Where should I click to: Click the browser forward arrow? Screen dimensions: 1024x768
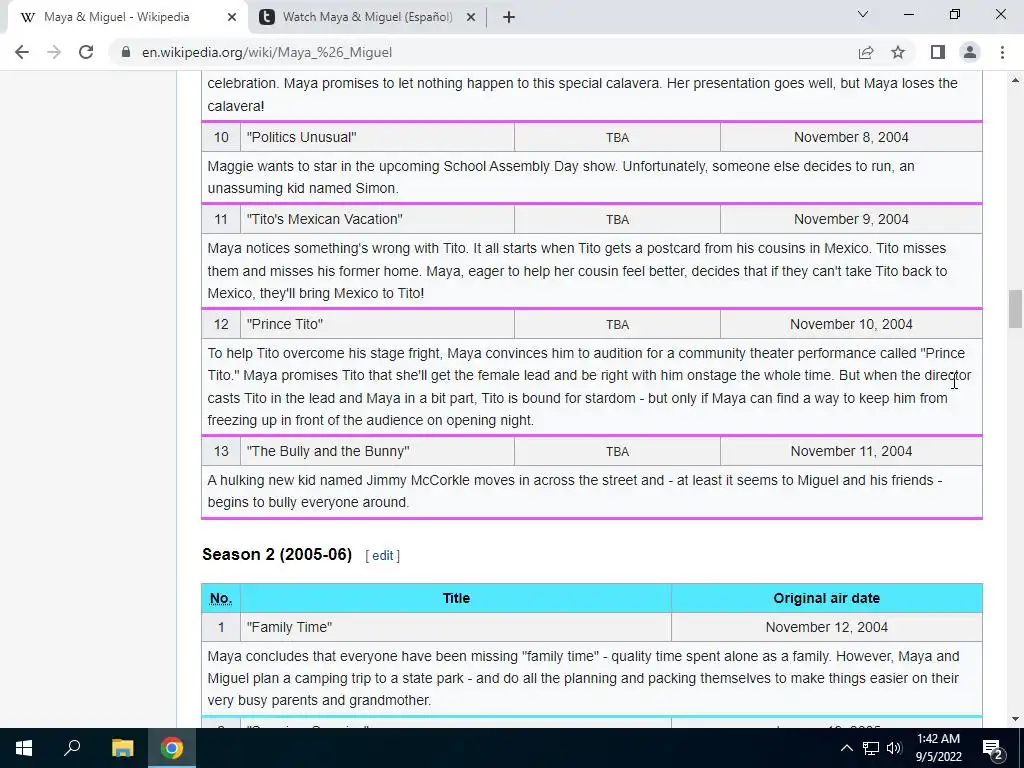point(54,52)
